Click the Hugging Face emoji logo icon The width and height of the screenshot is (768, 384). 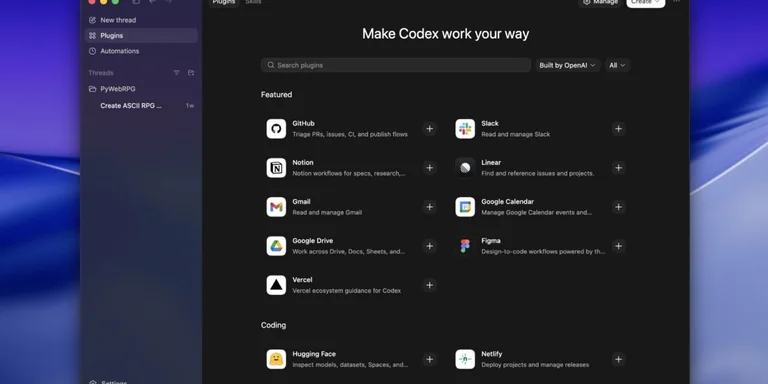click(276, 360)
